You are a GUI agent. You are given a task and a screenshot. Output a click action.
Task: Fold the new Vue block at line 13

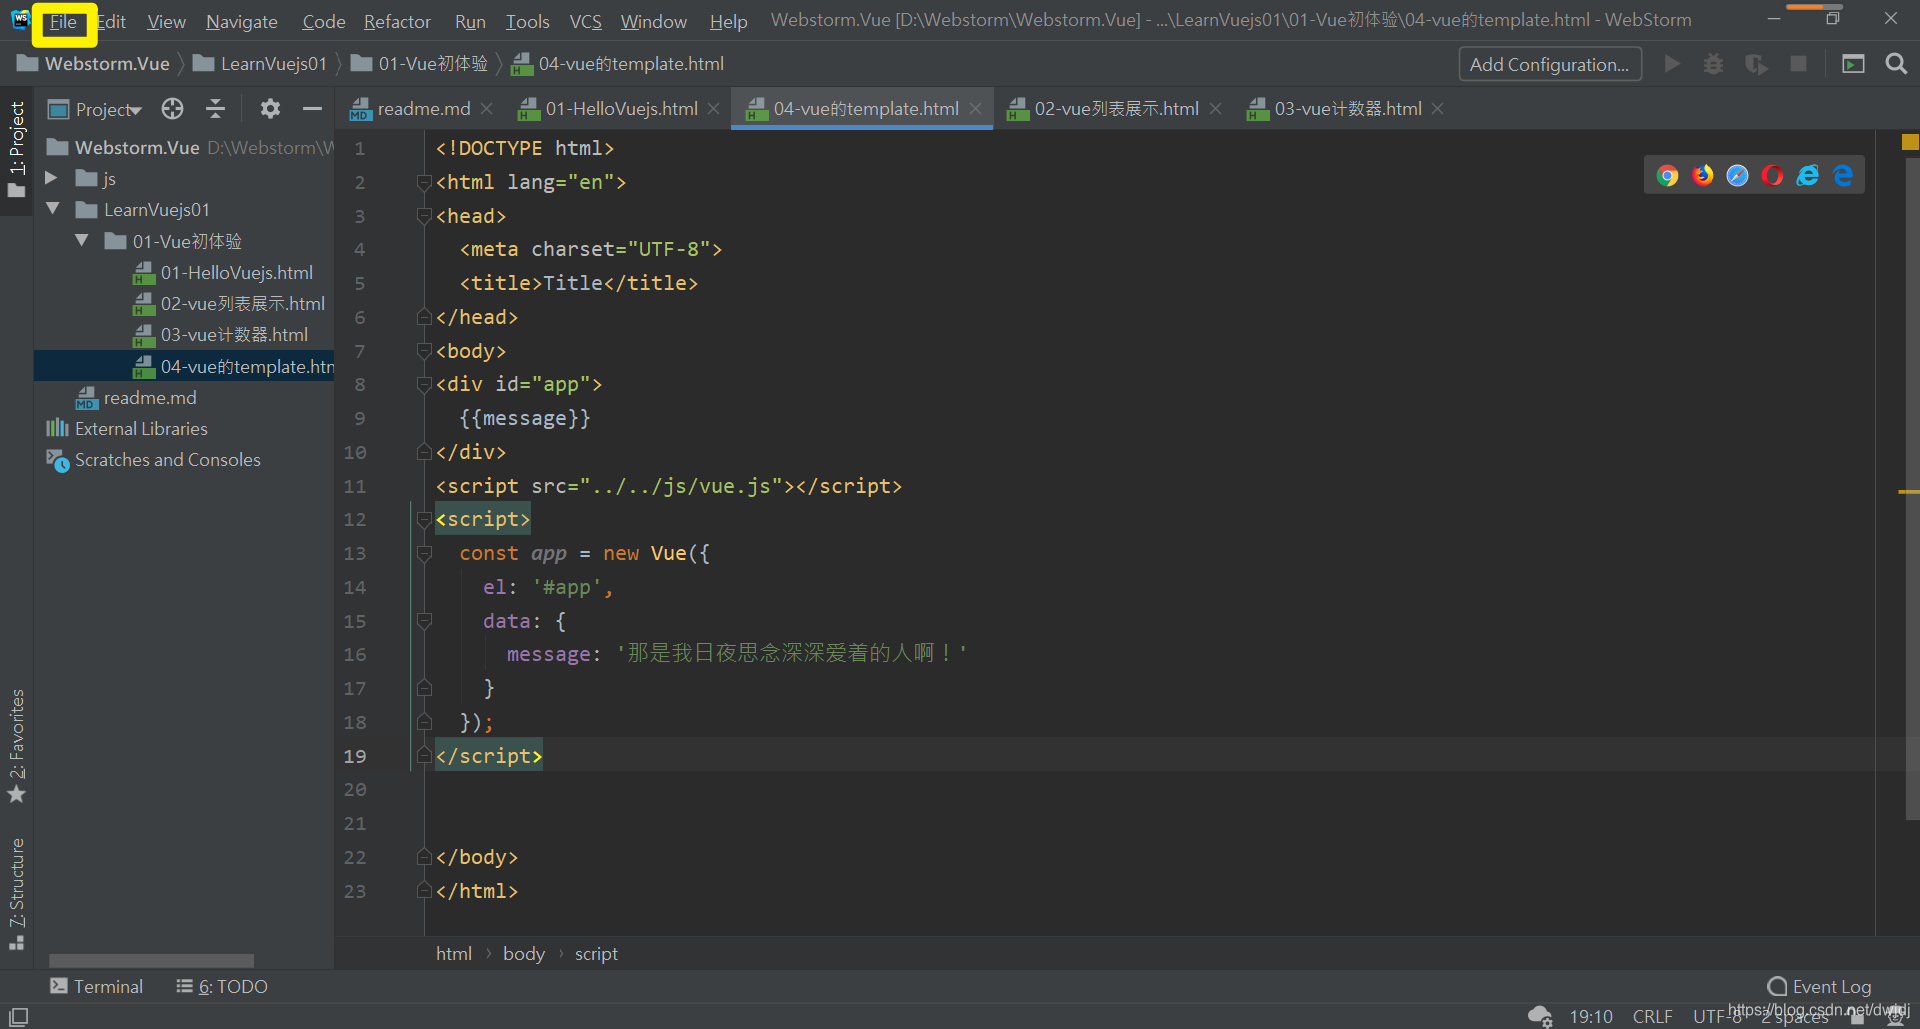[x=424, y=553]
